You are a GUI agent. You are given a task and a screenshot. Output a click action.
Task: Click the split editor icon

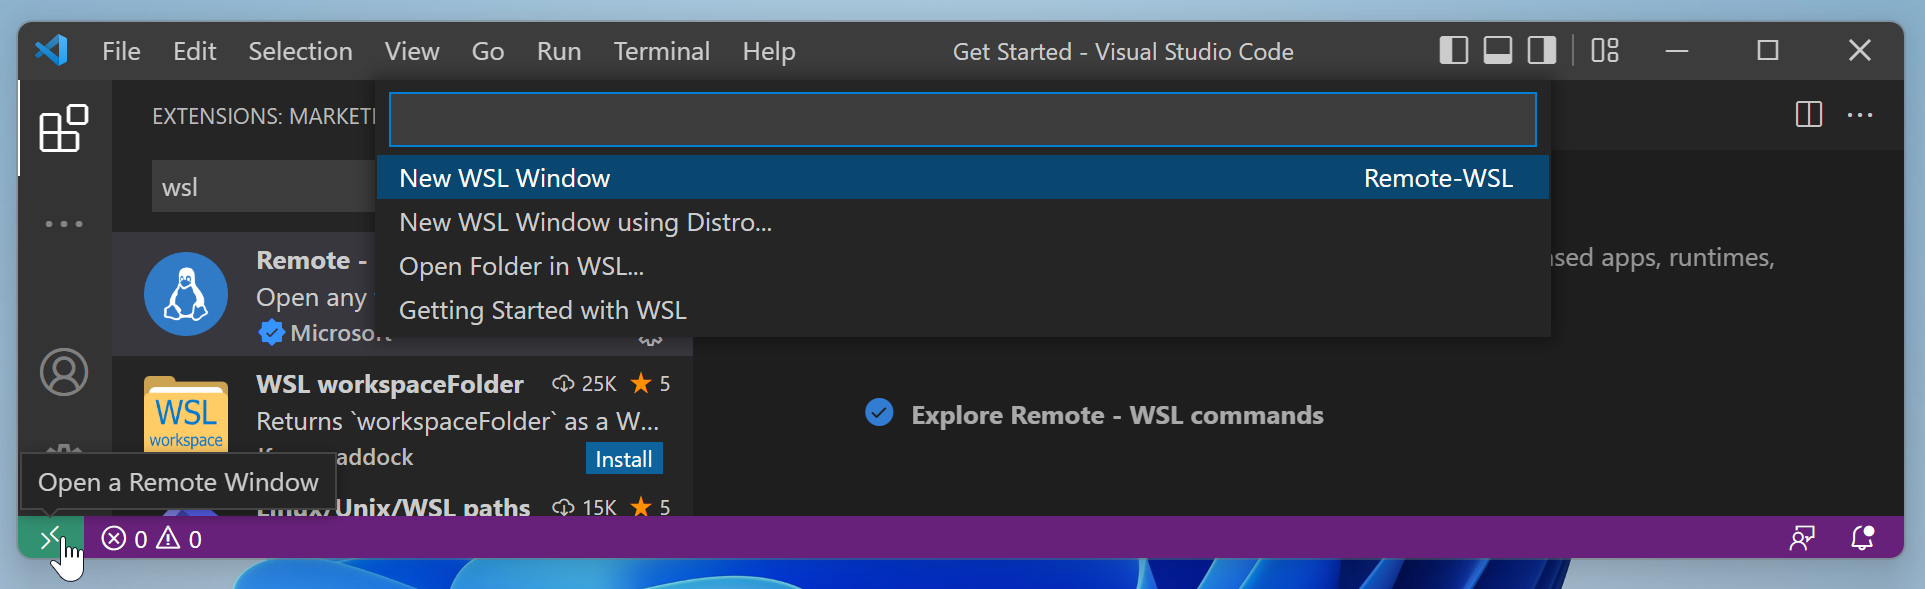point(1808,115)
